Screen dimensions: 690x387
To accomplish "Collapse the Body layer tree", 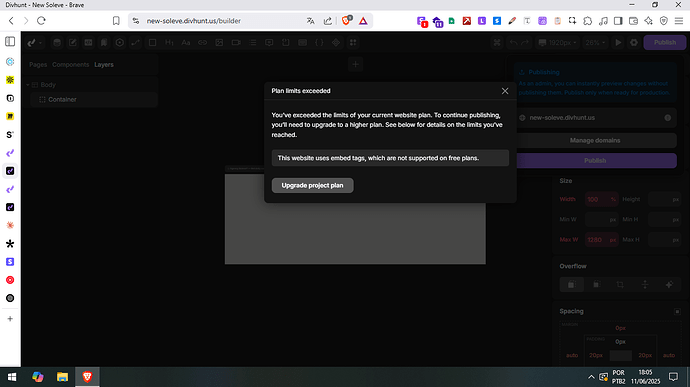I will pyautogui.click(x=28, y=85).
